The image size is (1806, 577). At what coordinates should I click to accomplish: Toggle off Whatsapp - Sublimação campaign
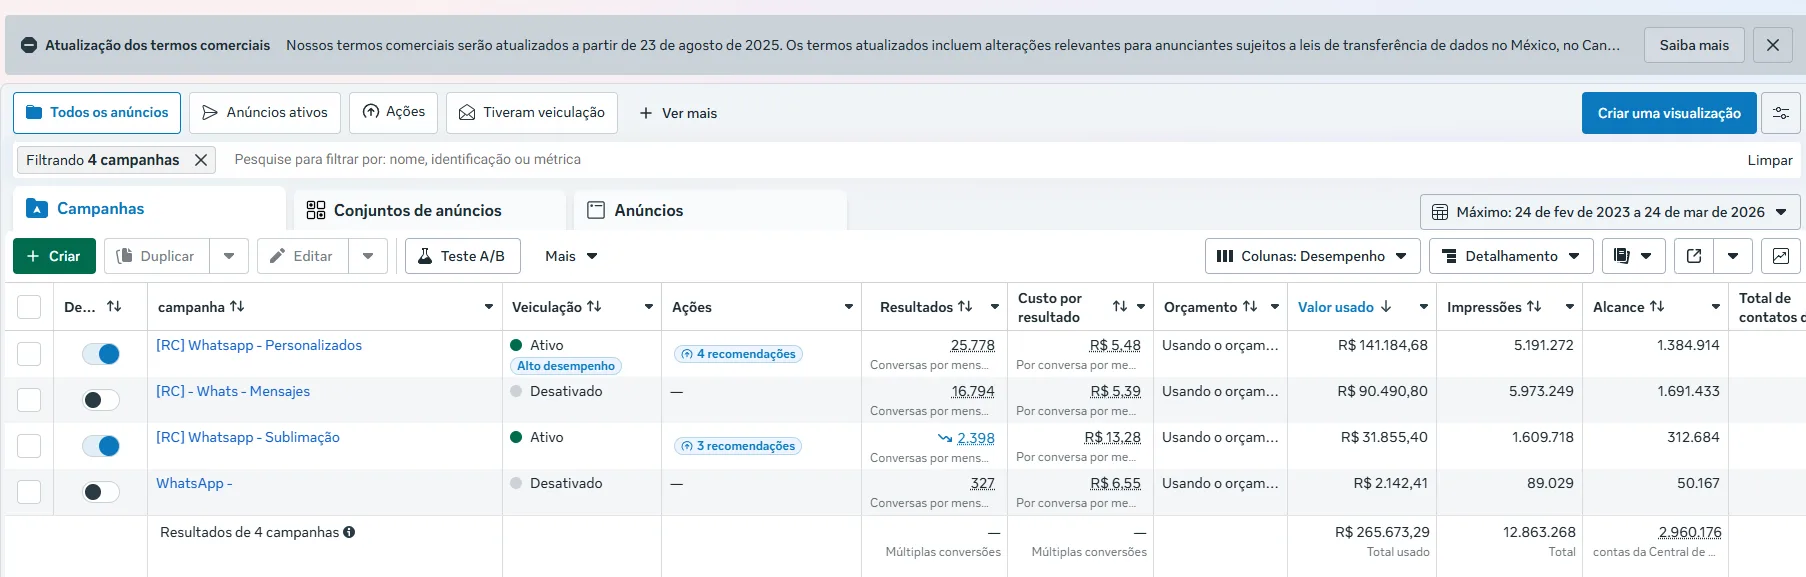point(101,446)
